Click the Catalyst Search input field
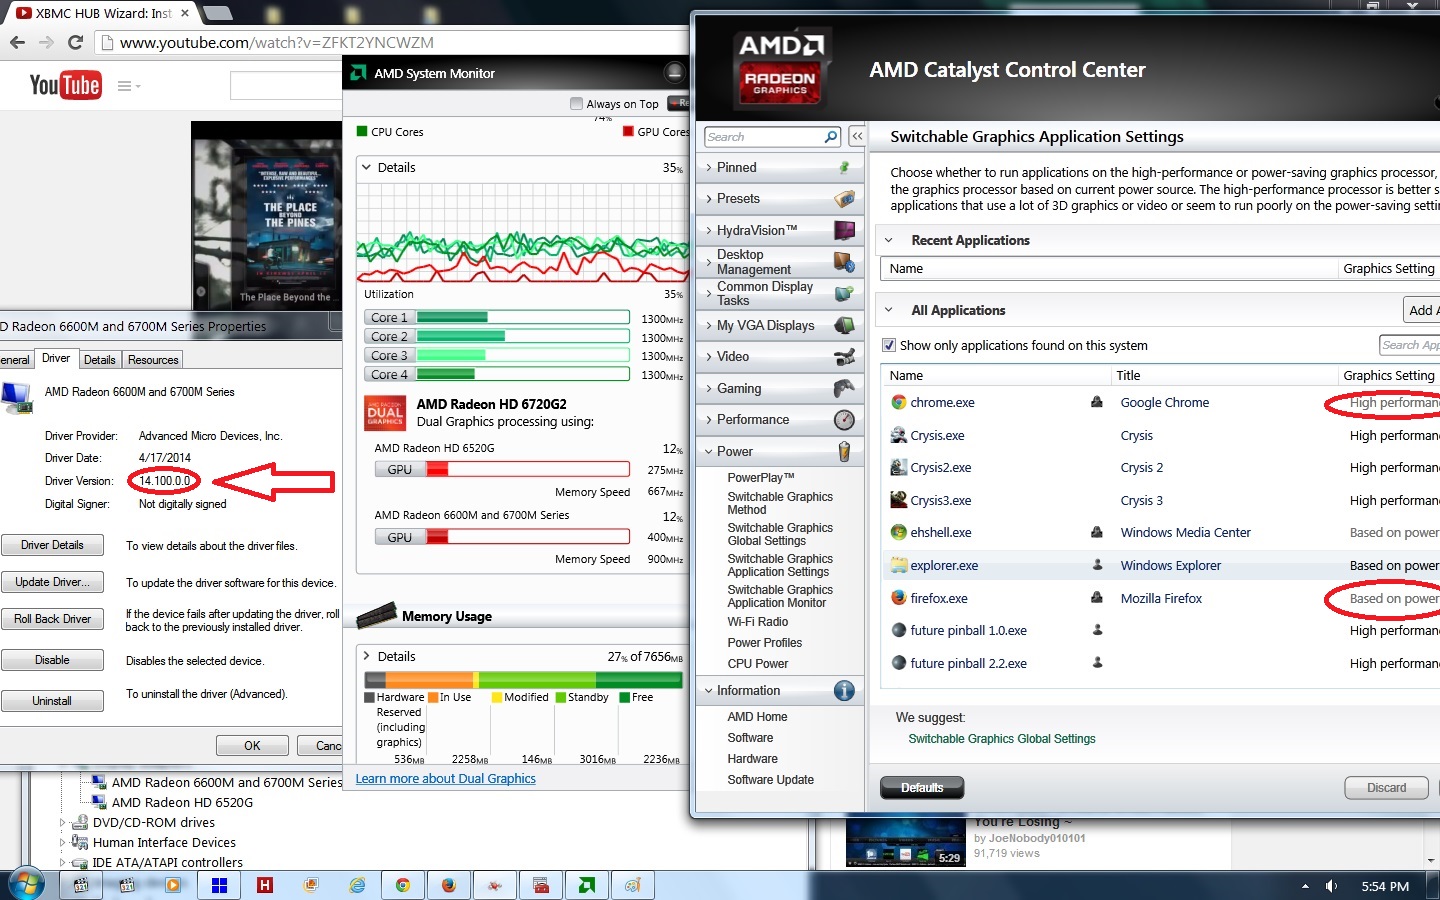 click(x=764, y=137)
